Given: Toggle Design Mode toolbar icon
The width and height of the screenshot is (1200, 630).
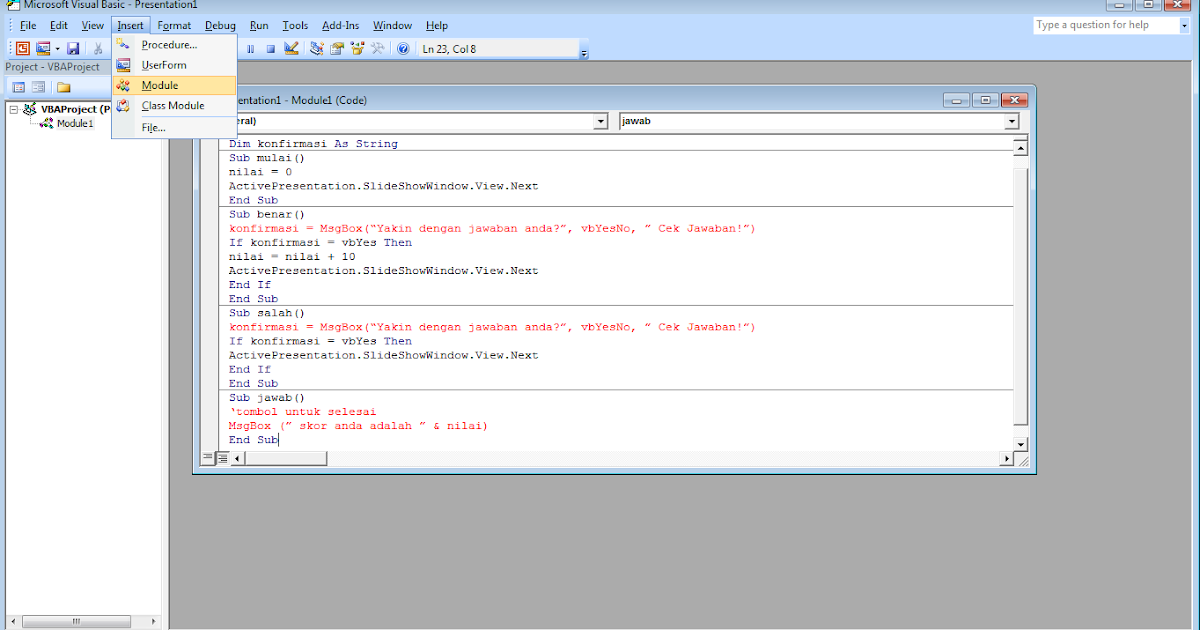Looking at the screenshot, I should point(291,48).
